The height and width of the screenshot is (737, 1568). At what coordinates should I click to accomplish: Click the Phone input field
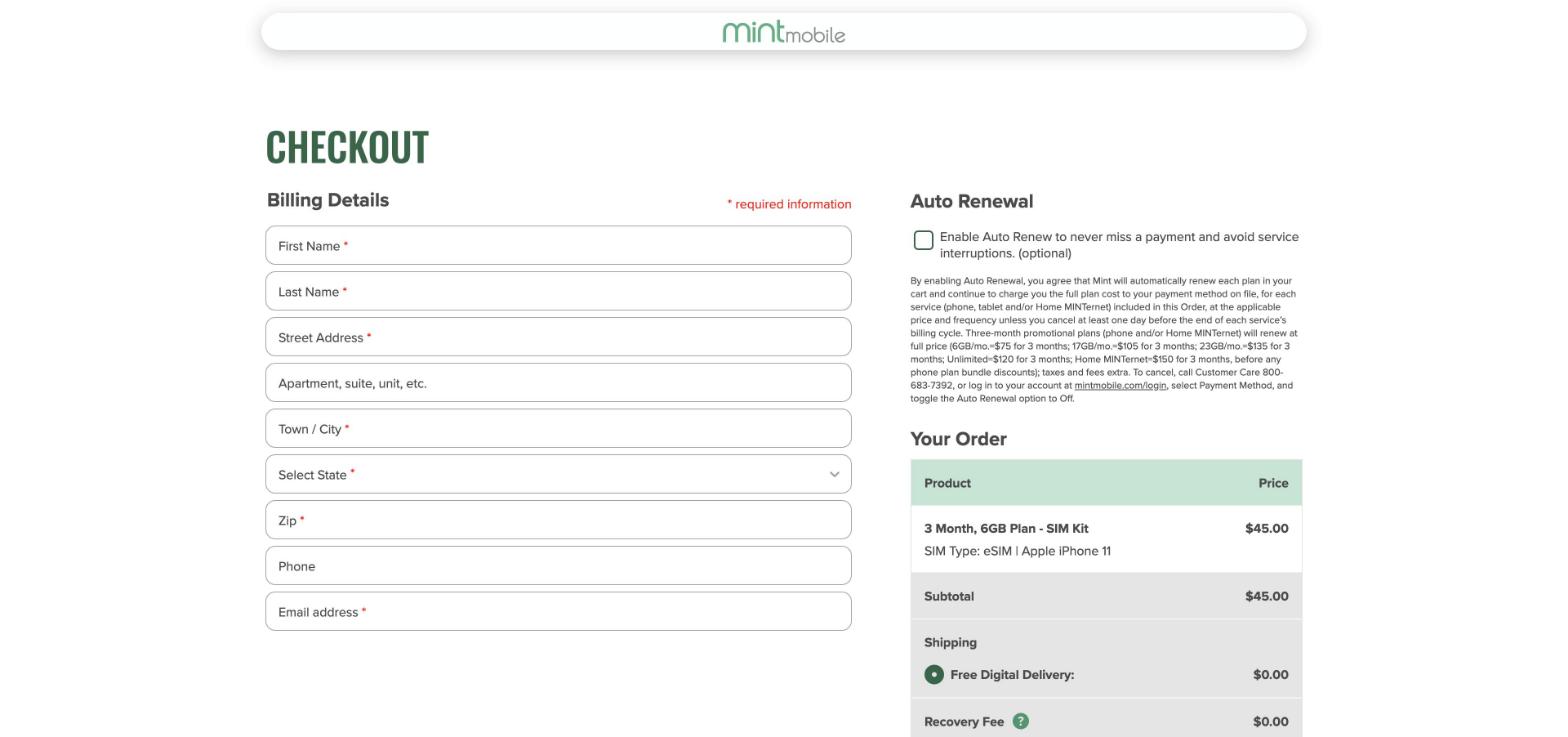[558, 566]
